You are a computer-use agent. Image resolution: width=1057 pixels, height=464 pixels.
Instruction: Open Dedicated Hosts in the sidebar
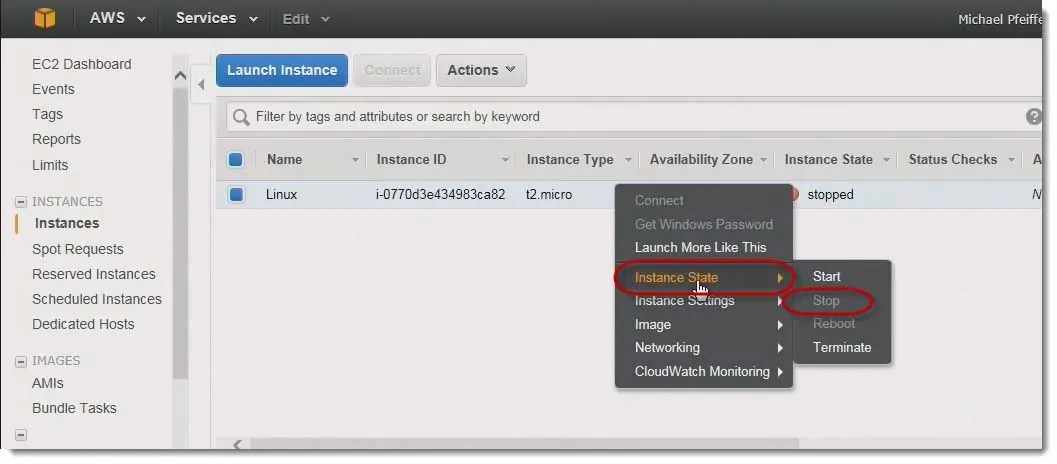click(83, 324)
